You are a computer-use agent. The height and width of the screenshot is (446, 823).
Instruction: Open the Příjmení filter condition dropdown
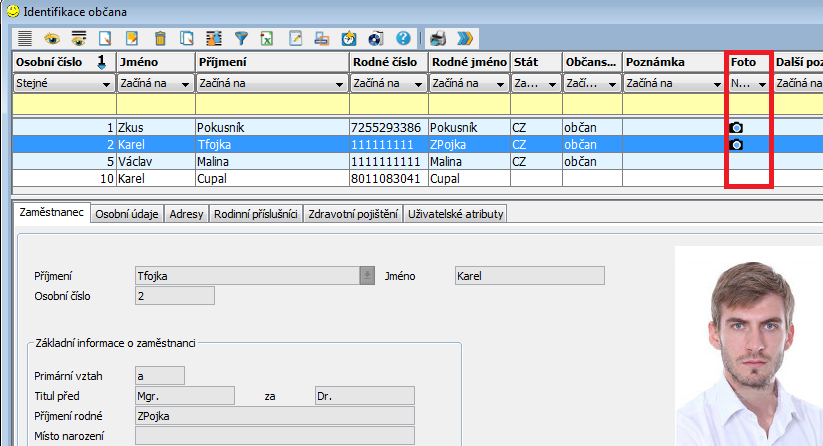click(341, 85)
